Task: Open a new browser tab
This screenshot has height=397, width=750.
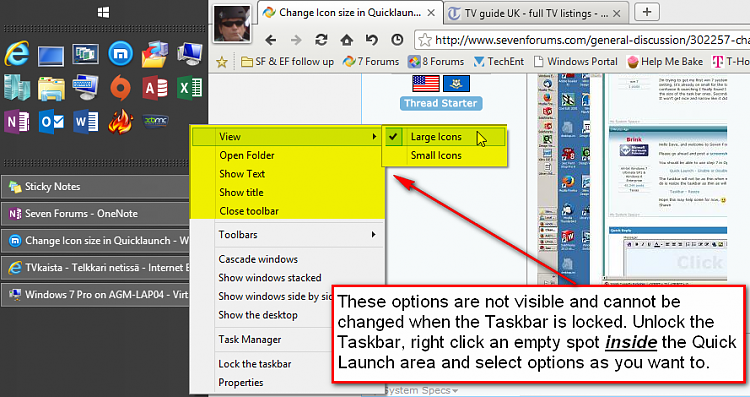Action: pyautogui.click(x=647, y=12)
